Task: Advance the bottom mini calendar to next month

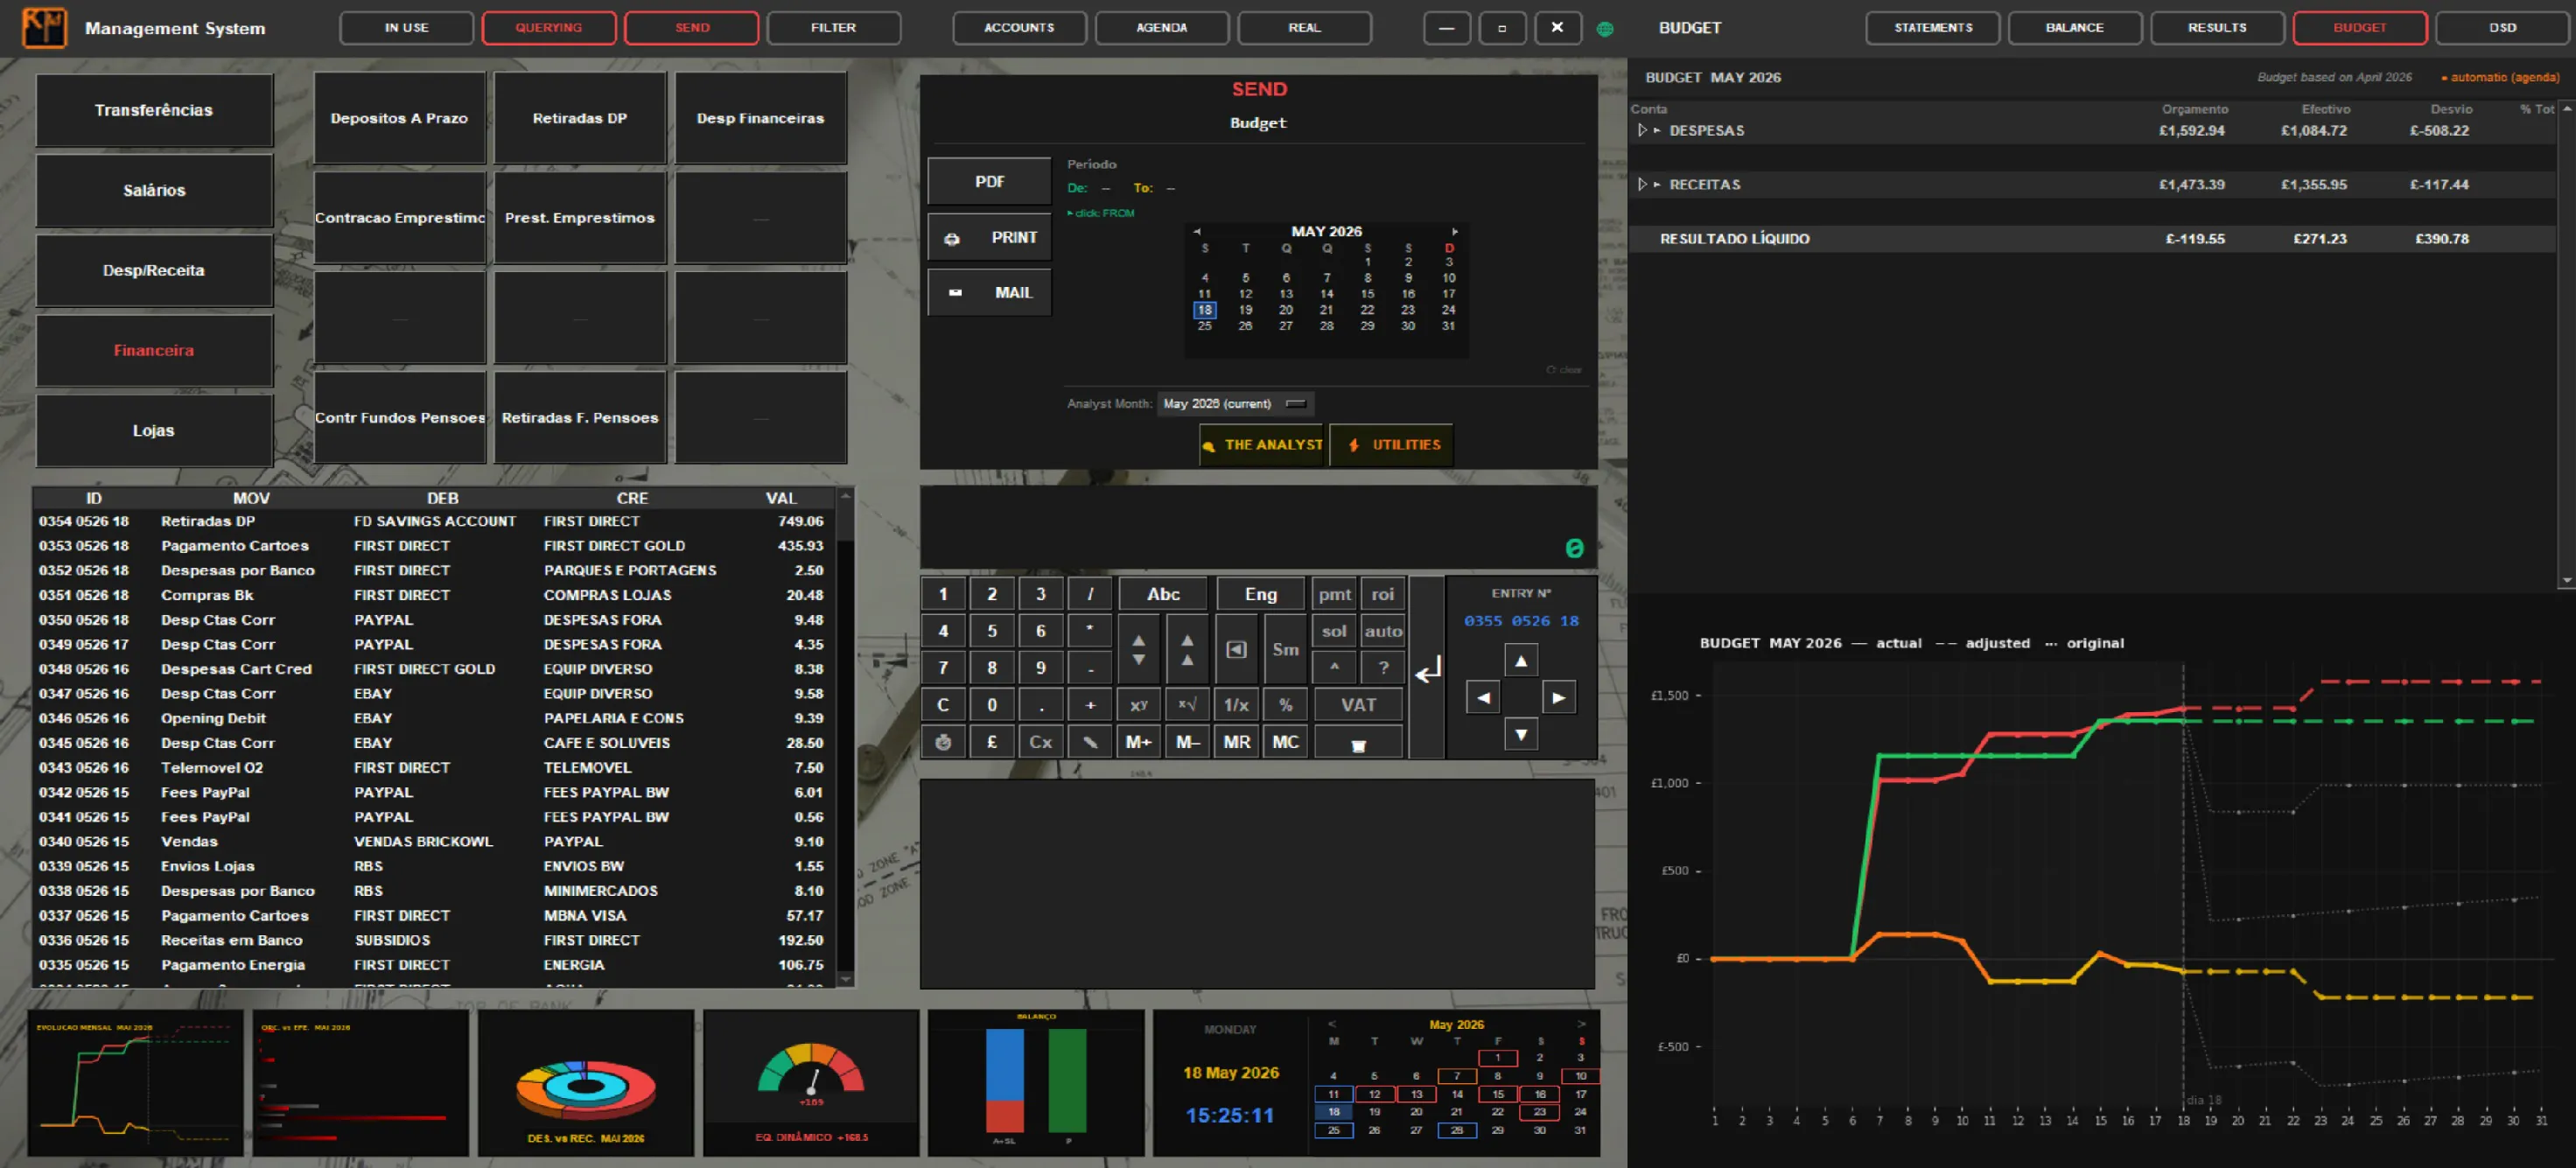Action: pos(1581,1024)
